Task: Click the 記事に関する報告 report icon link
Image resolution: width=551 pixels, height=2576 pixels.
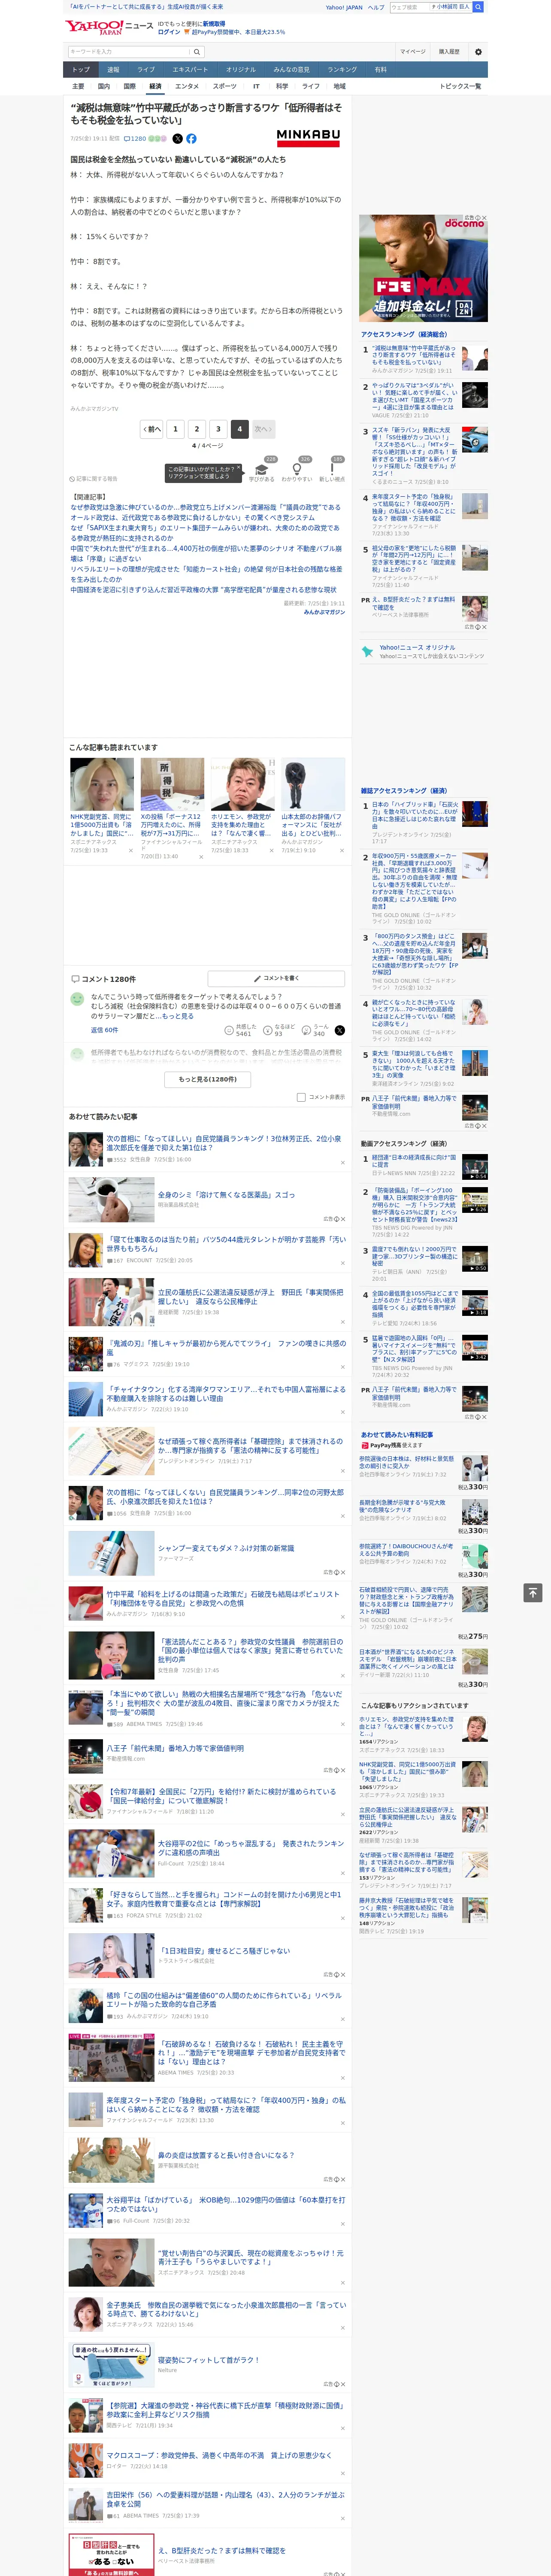Action: 94,479
